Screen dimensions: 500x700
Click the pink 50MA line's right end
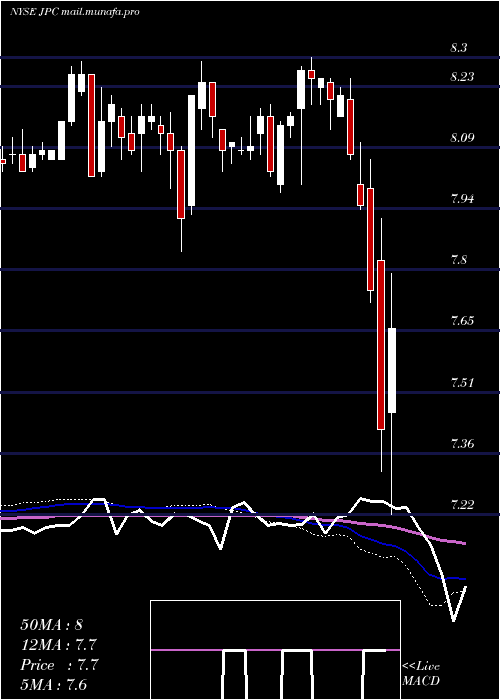pos(464,543)
